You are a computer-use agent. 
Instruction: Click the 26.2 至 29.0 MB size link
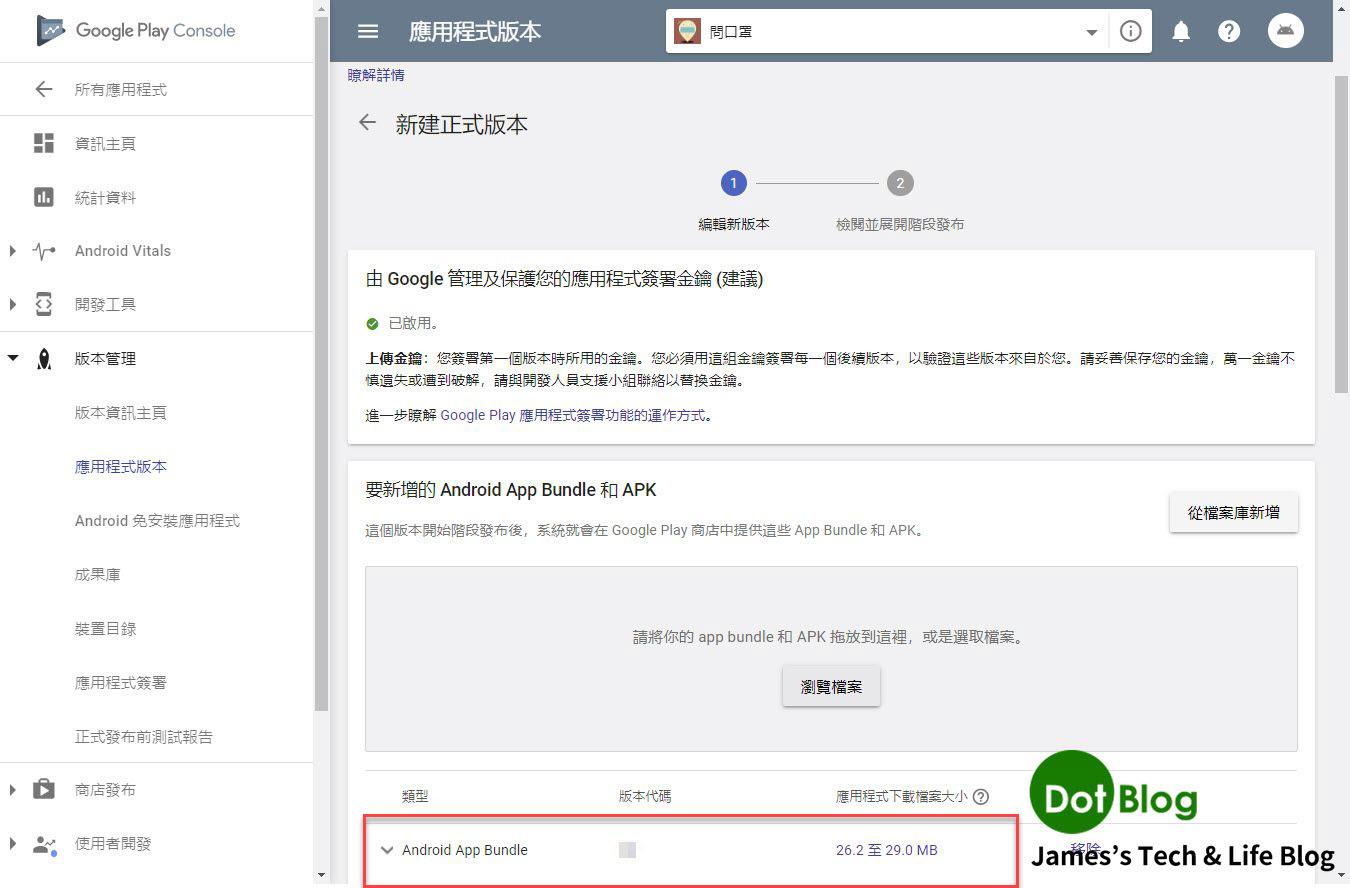point(886,850)
